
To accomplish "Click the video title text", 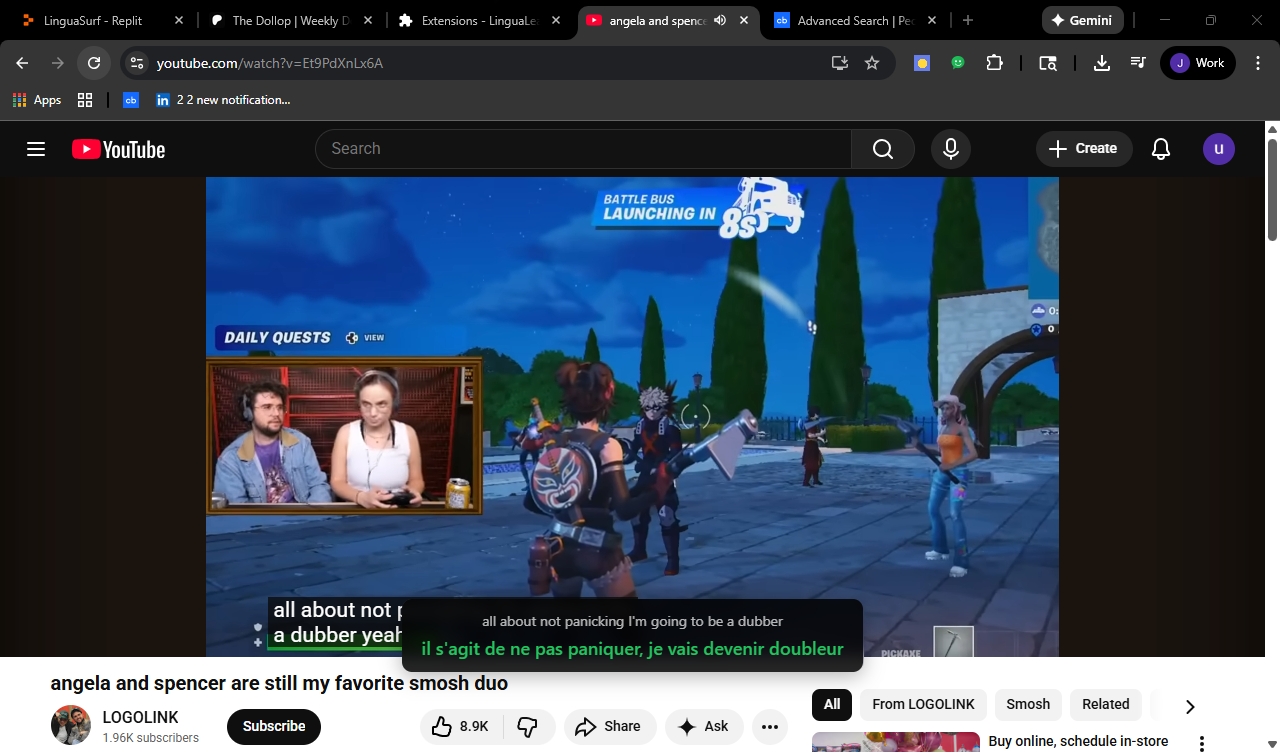I will (279, 683).
